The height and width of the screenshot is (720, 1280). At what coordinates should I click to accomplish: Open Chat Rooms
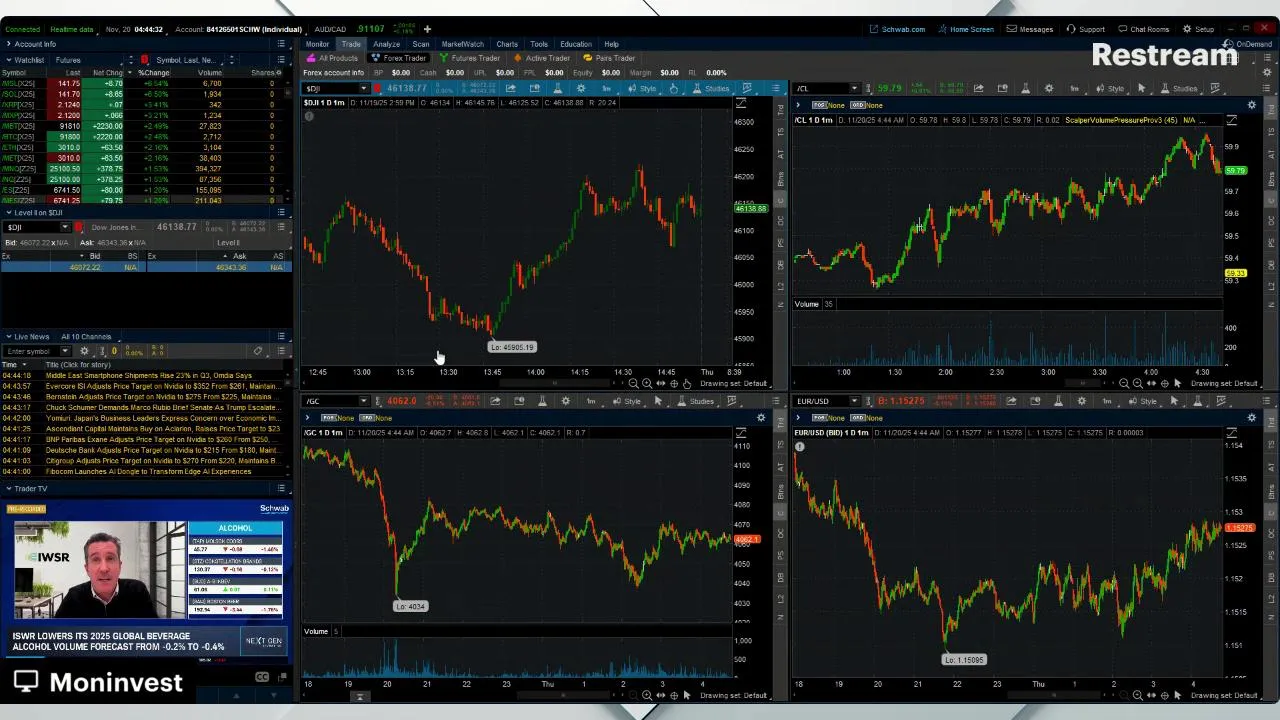(x=1143, y=29)
